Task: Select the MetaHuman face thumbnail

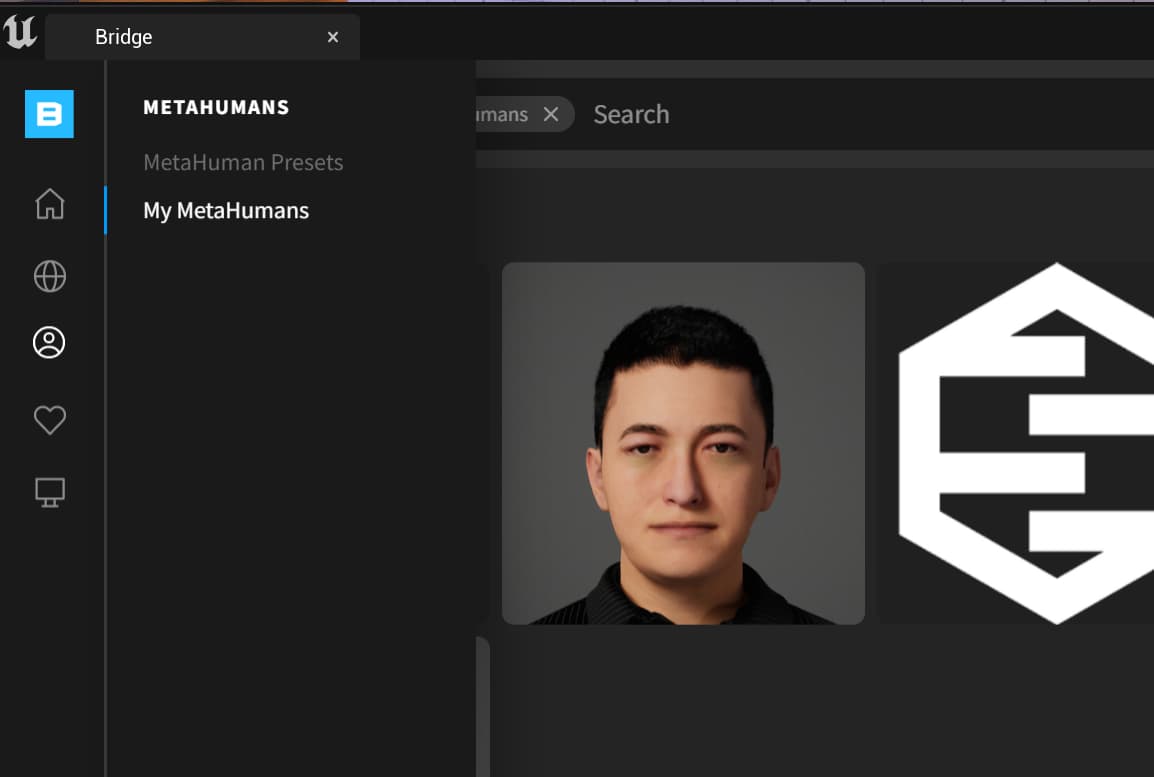Action: (x=683, y=444)
